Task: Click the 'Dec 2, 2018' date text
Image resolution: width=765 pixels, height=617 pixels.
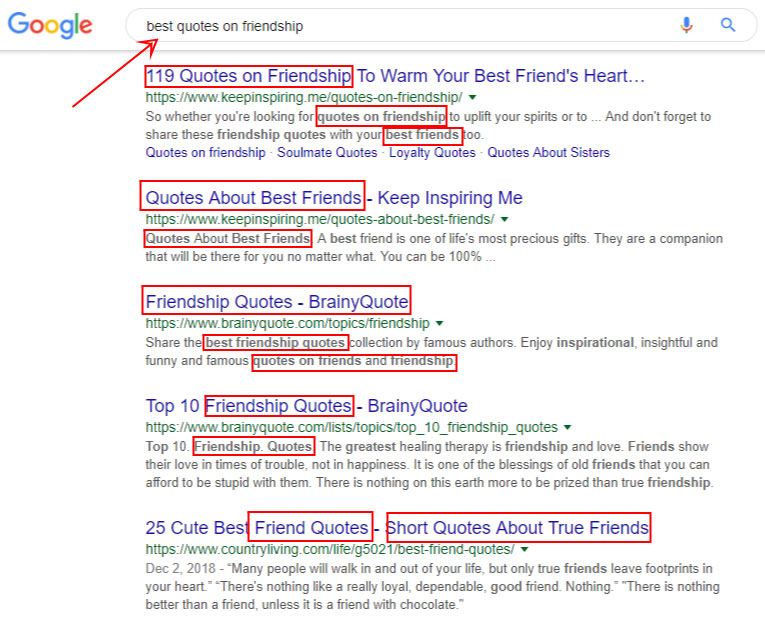Action: [181, 569]
